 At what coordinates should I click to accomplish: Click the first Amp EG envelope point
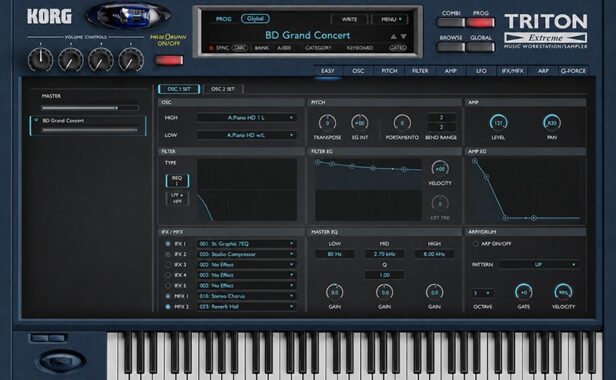pos(475,161)
